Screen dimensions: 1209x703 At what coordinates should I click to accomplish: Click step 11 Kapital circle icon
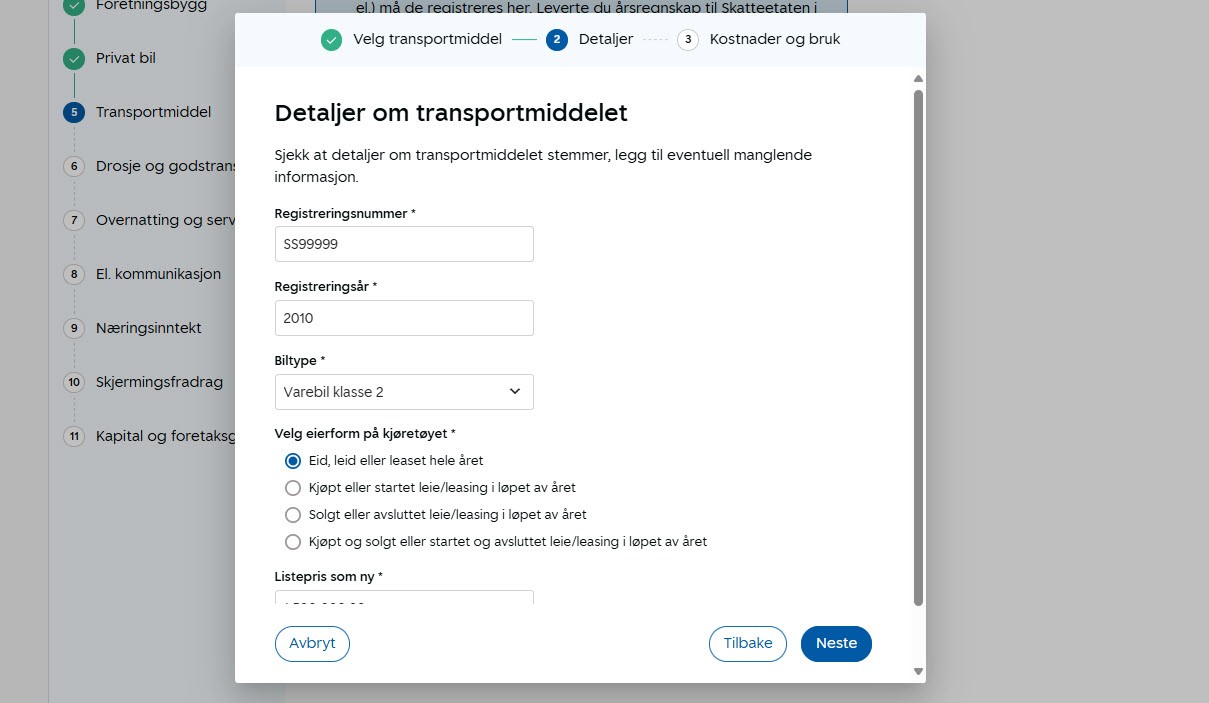pos(74,436)
